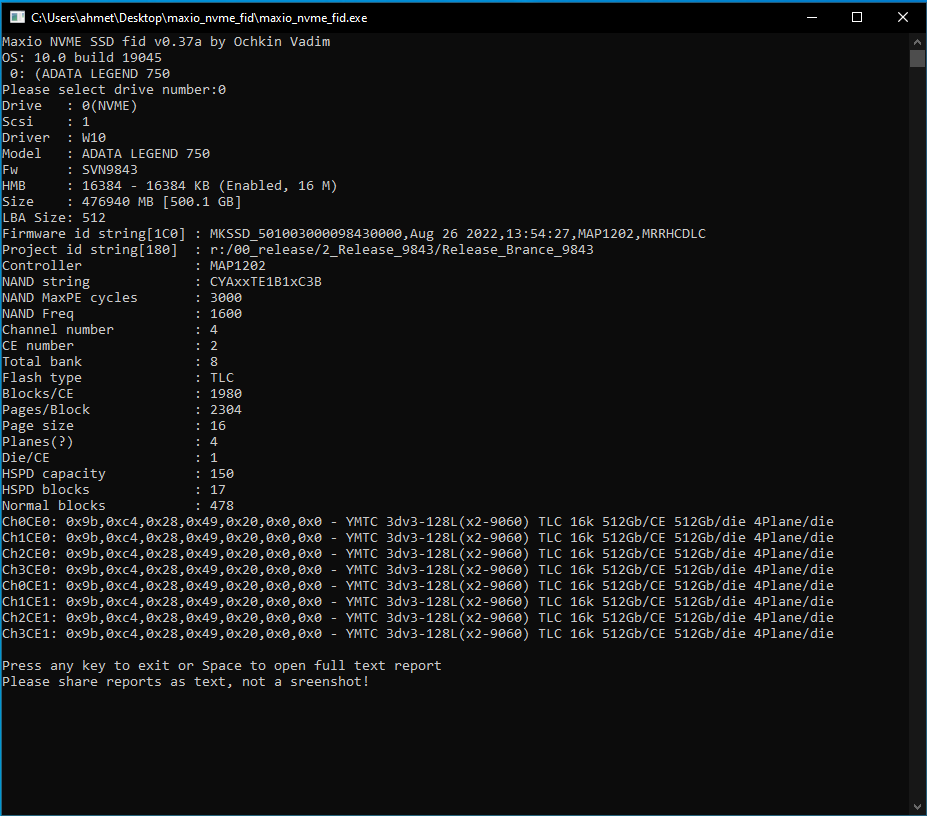
Task: Click 'Please share reports as text' line
Action: point(186,681)
